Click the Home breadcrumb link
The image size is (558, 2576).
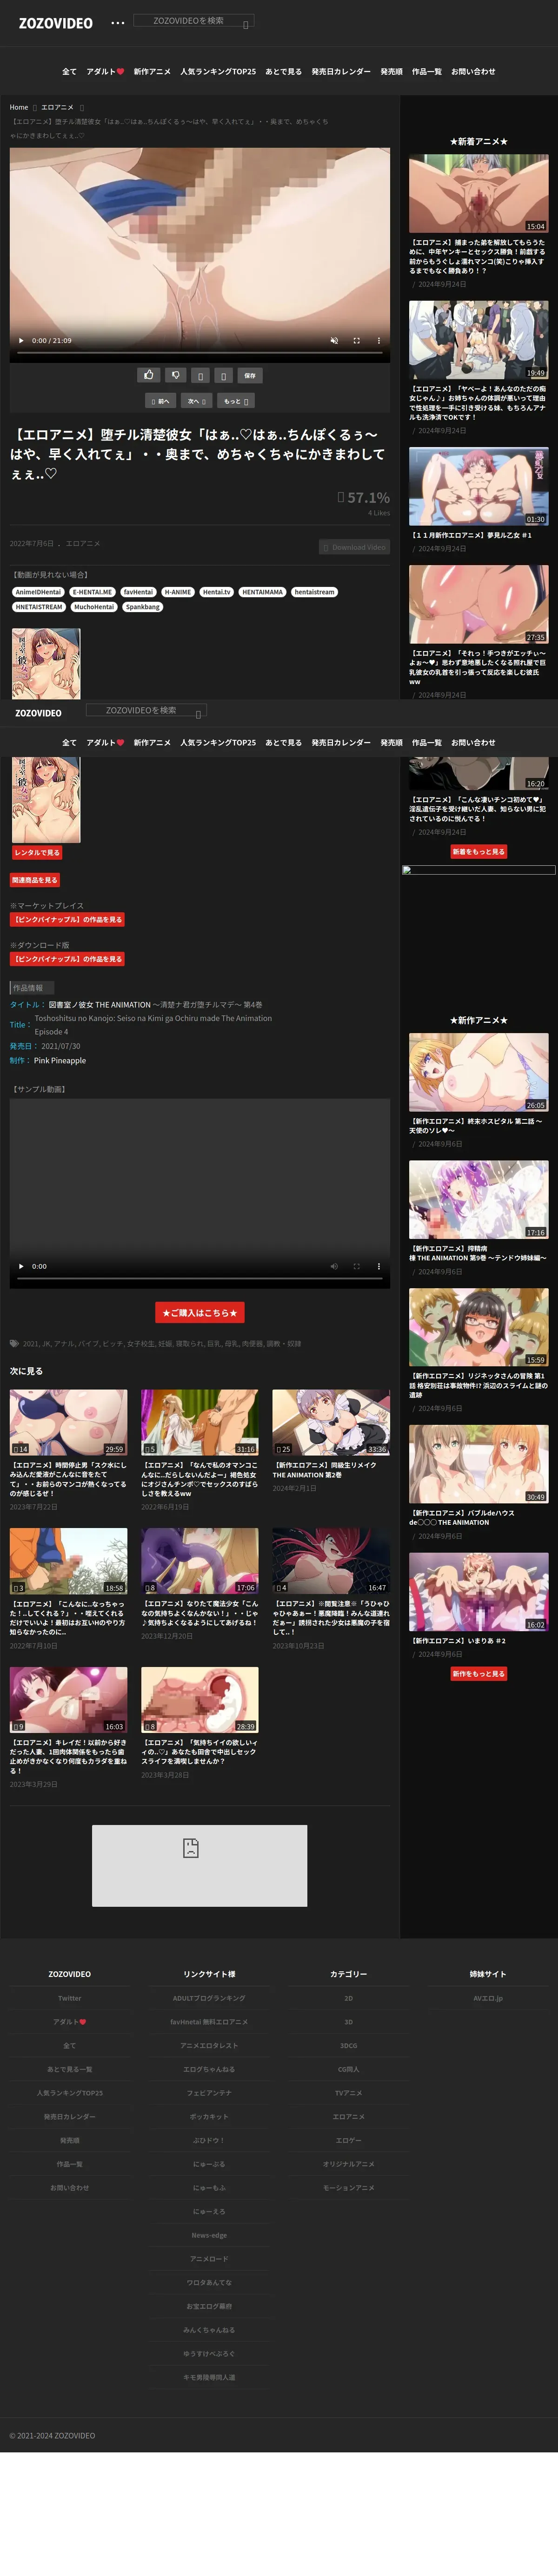19,107
